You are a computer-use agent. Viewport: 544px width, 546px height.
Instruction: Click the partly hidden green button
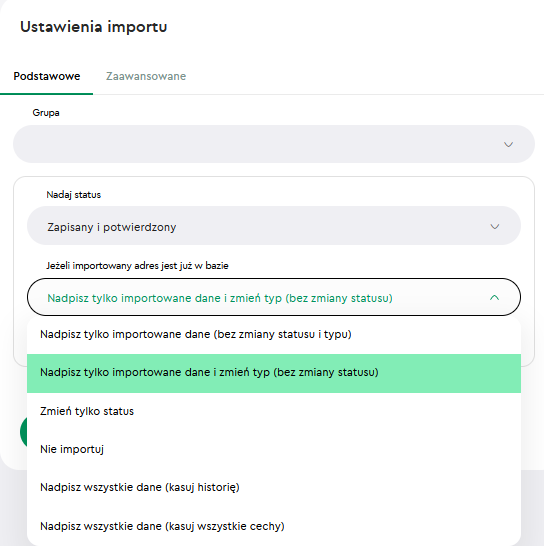point(23,432)
